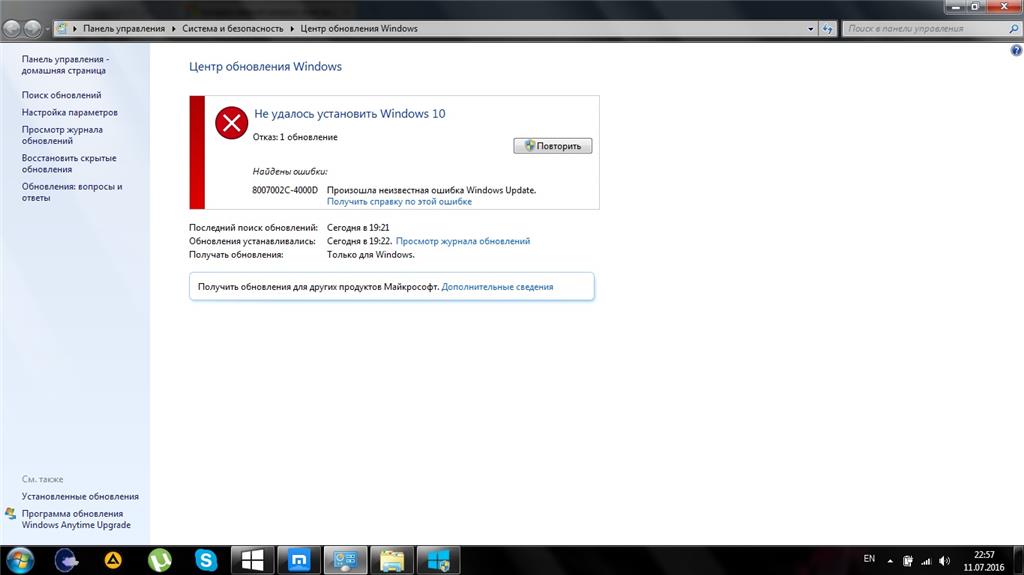Viewport: 1024px width, 575px height.
Task: Open the address bar history dropdown
Action: click(x=810, y=29)
